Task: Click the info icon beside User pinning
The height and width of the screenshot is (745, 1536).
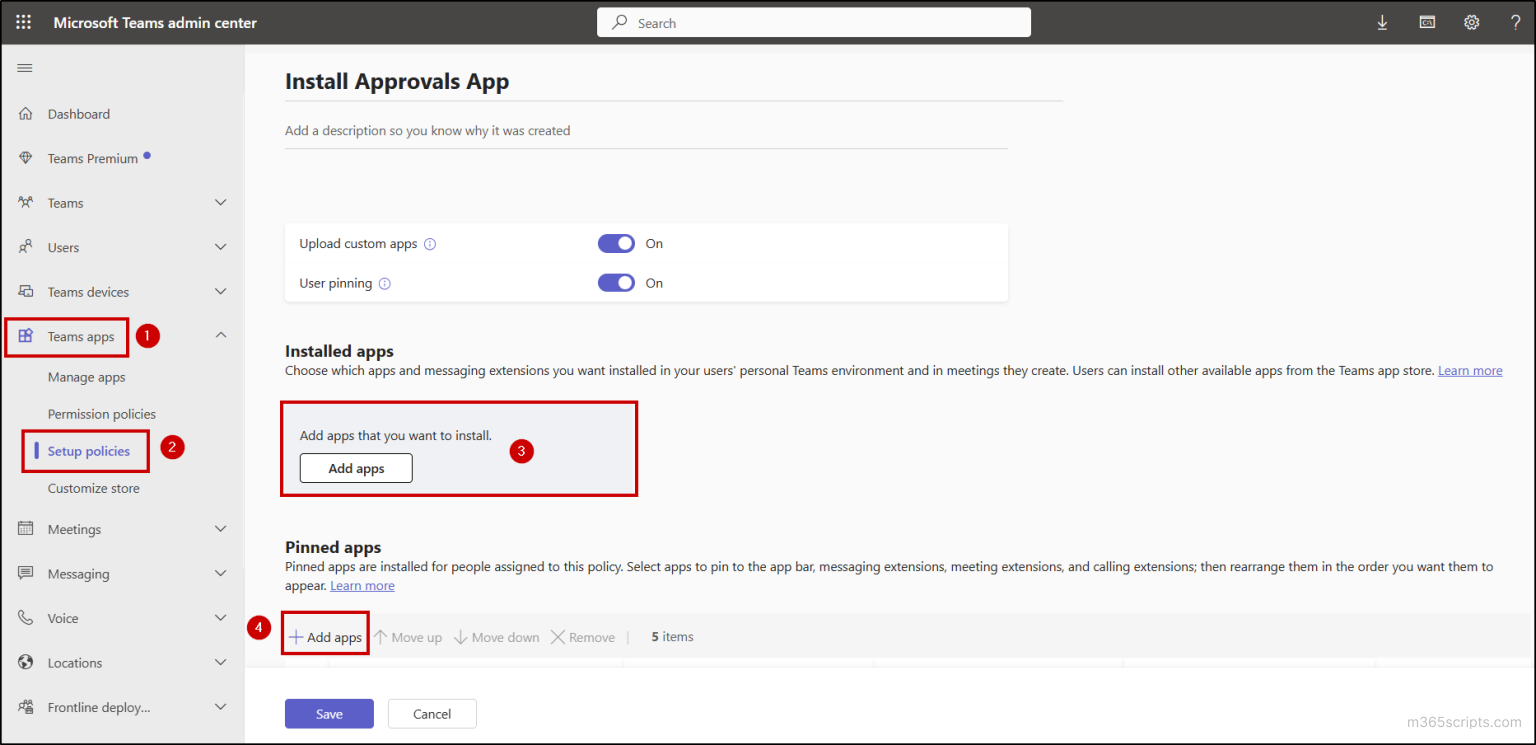Action: pyautogui.click(x=384, y=283)
